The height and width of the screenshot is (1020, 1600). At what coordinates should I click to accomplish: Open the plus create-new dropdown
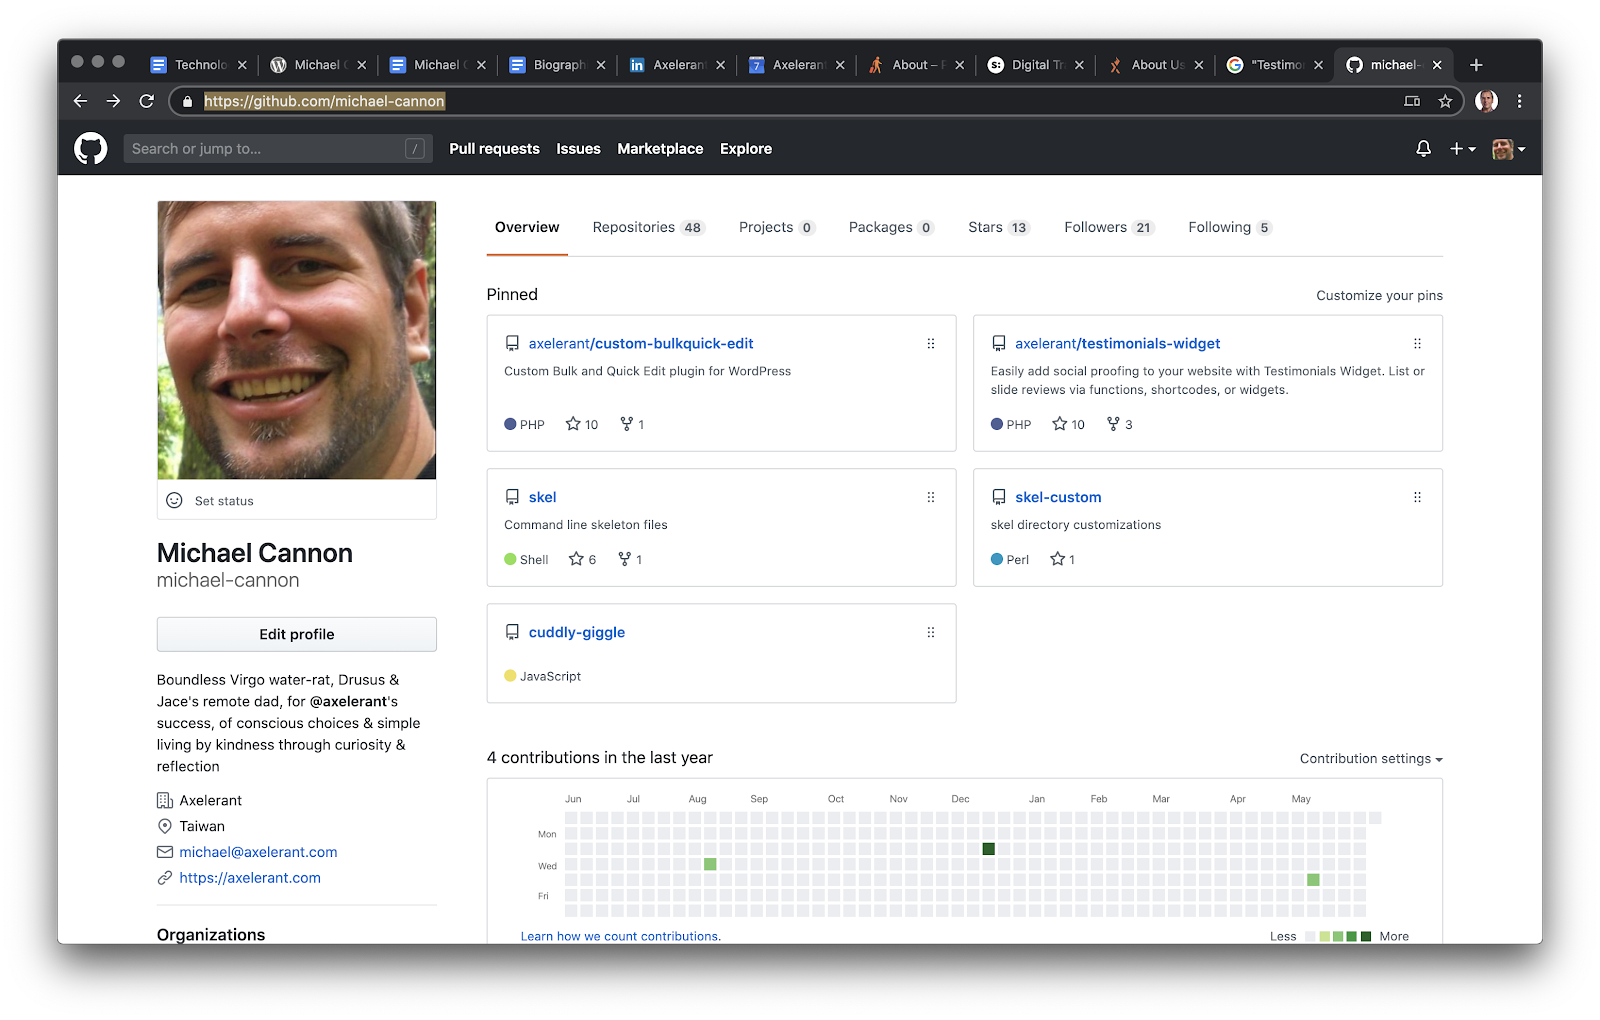click(x=1463, y=149)
